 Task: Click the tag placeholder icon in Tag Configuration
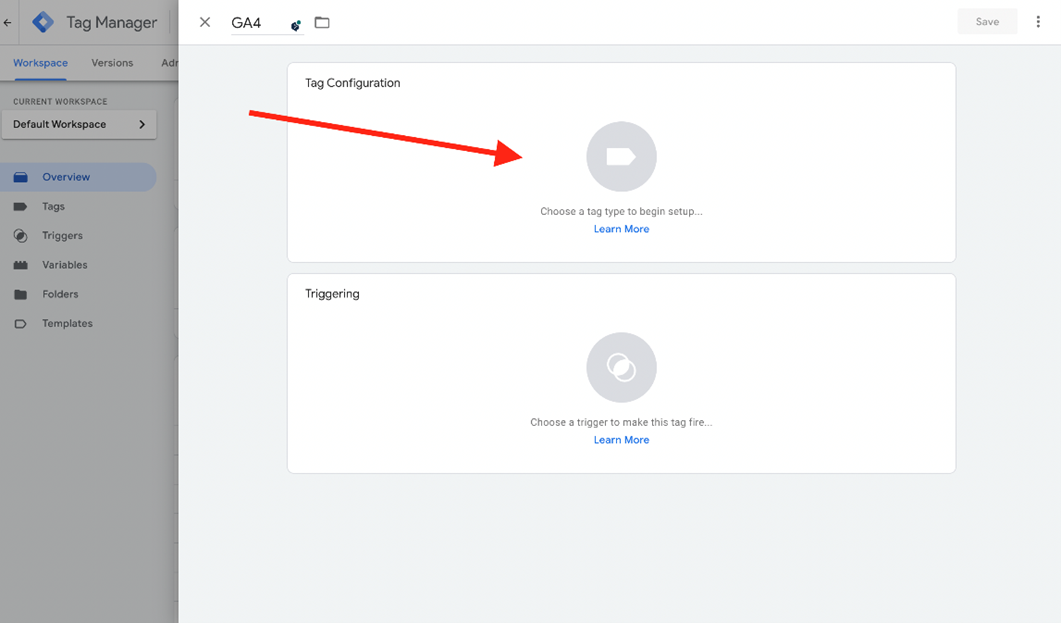tap(621, 156)
